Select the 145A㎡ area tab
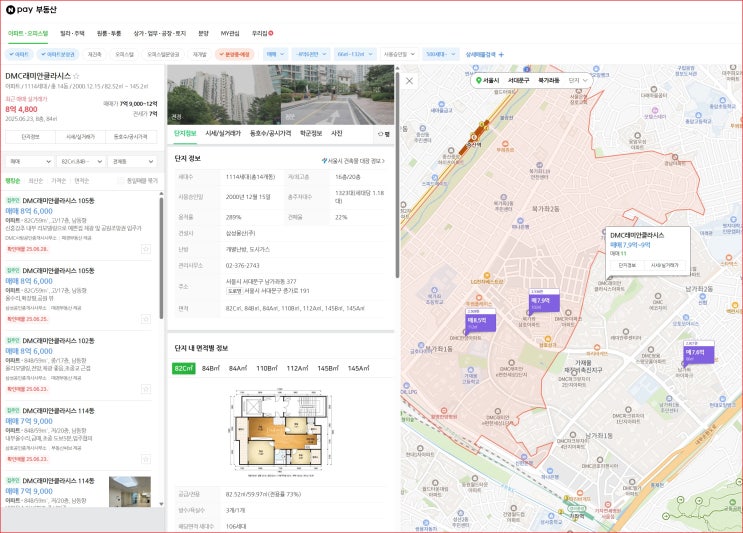The height and width of the screenshot is (533, 743). point(358,368)
